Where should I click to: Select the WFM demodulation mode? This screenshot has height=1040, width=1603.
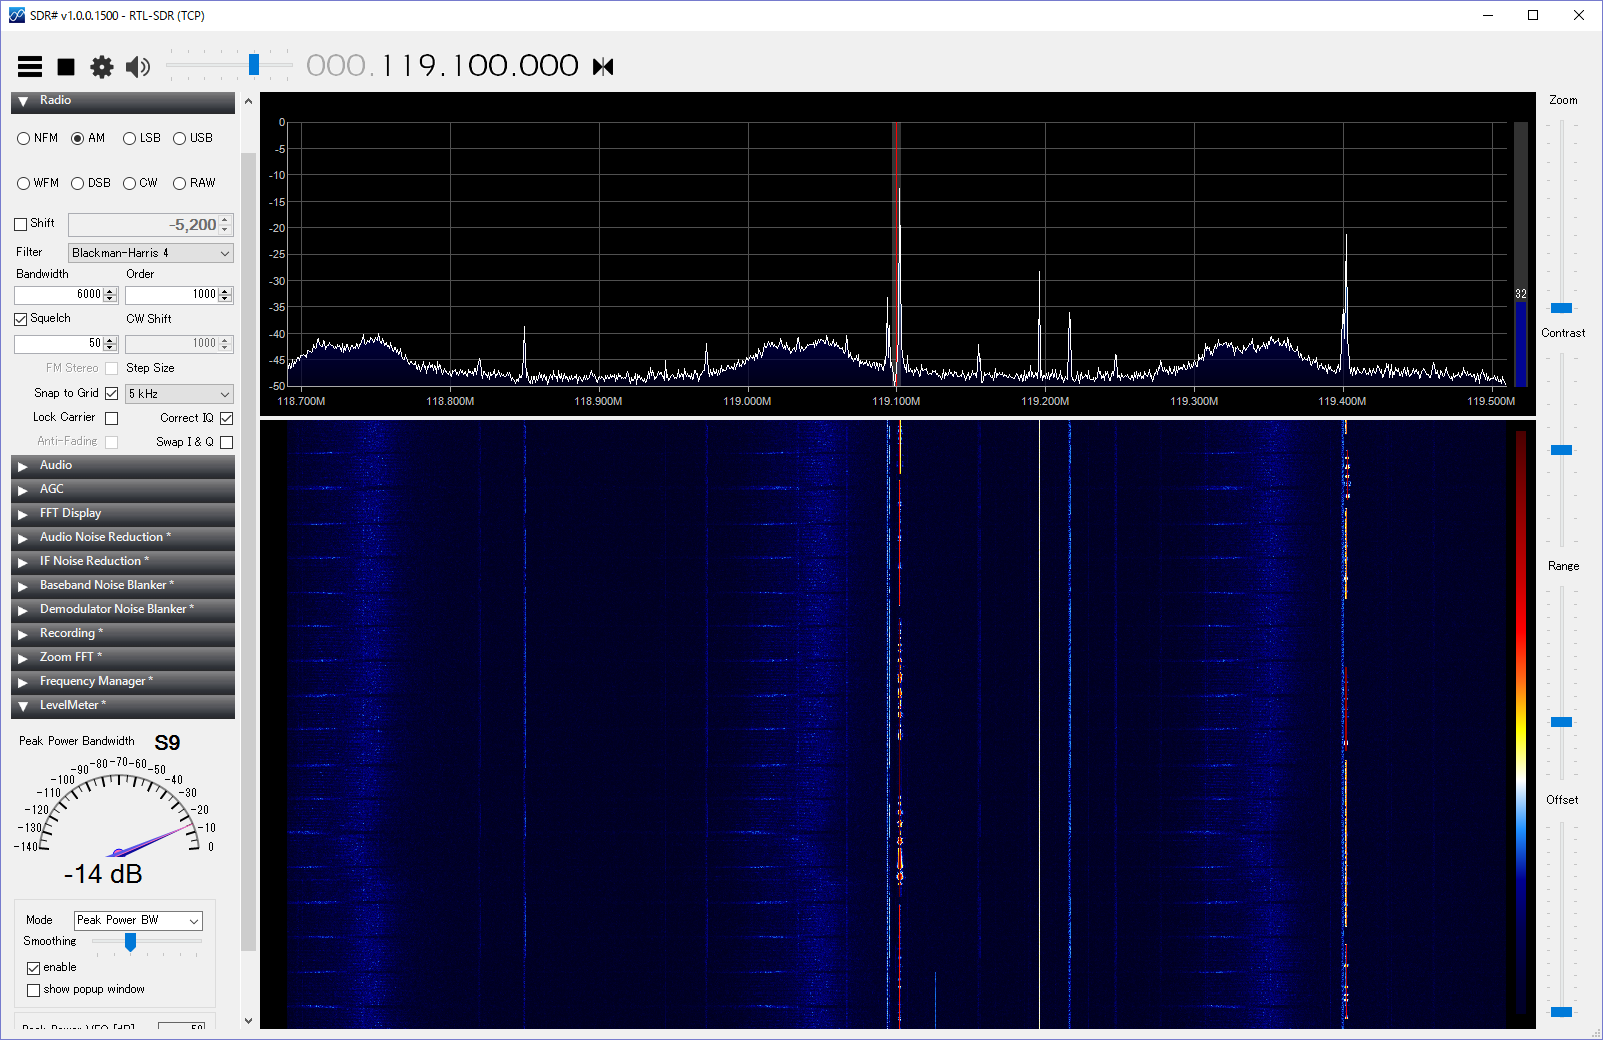pyautogui.click(x=22, y=183)
